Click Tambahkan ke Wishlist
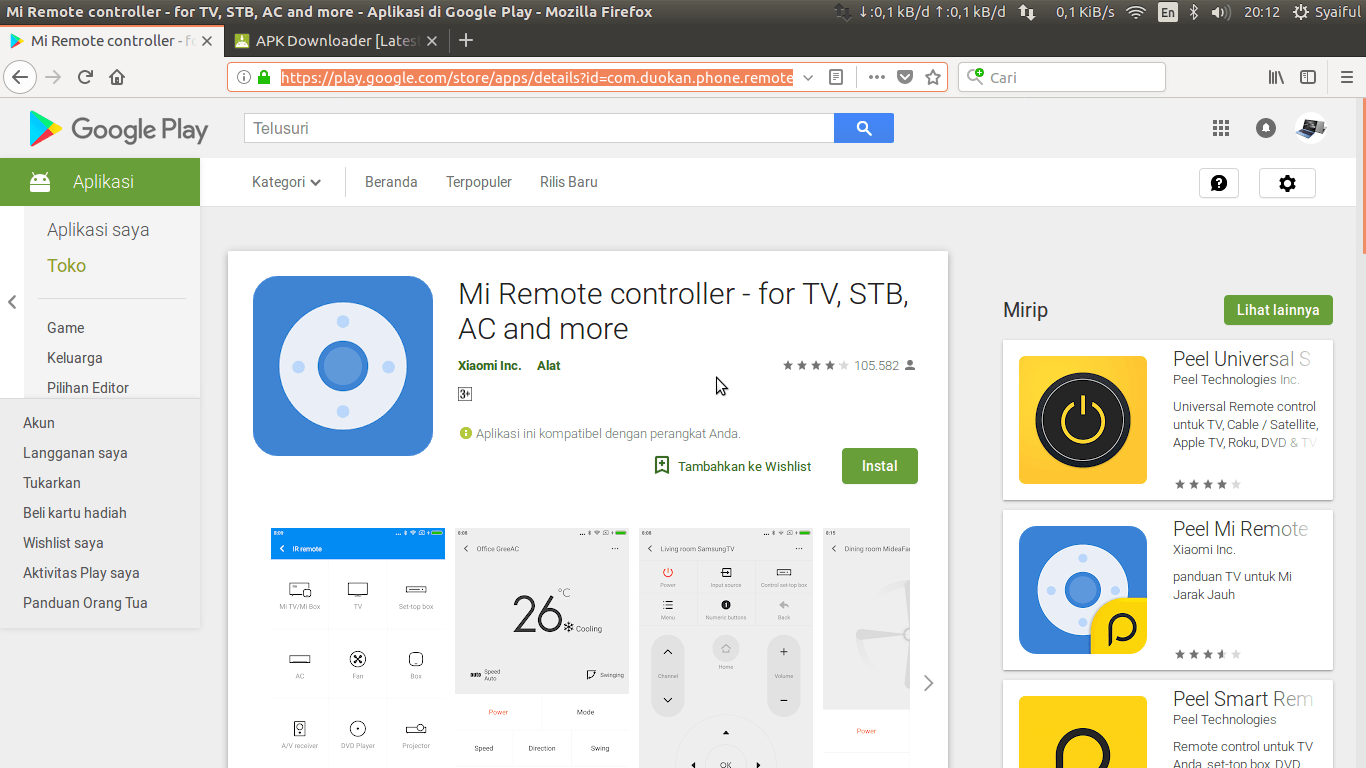 click(733, 466)
